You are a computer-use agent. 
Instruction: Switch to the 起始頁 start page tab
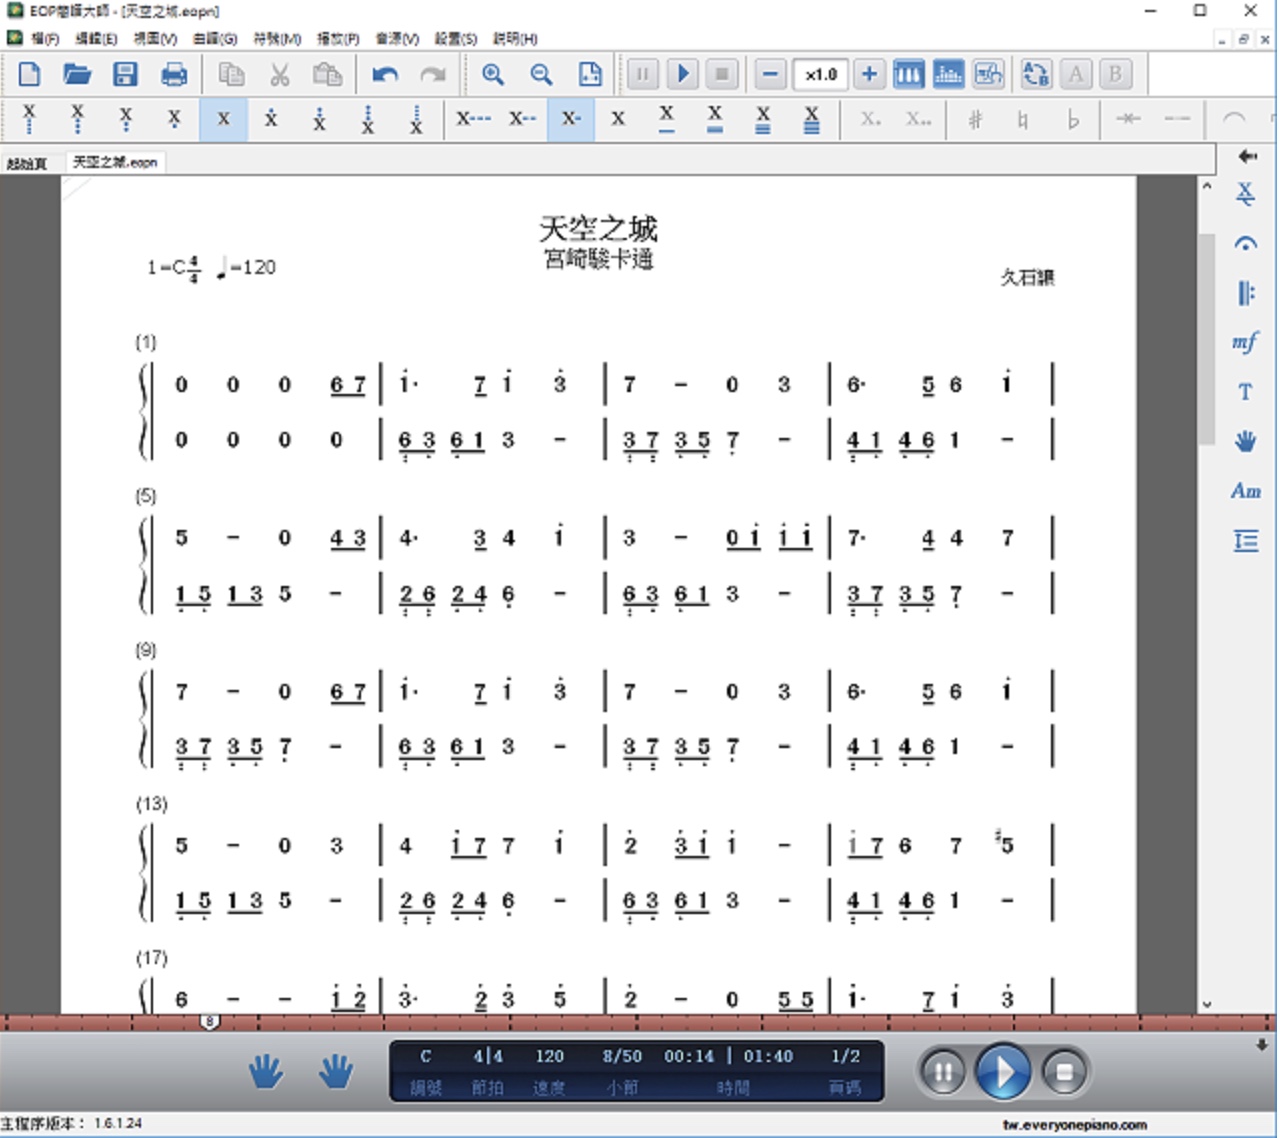coord(27,163)
